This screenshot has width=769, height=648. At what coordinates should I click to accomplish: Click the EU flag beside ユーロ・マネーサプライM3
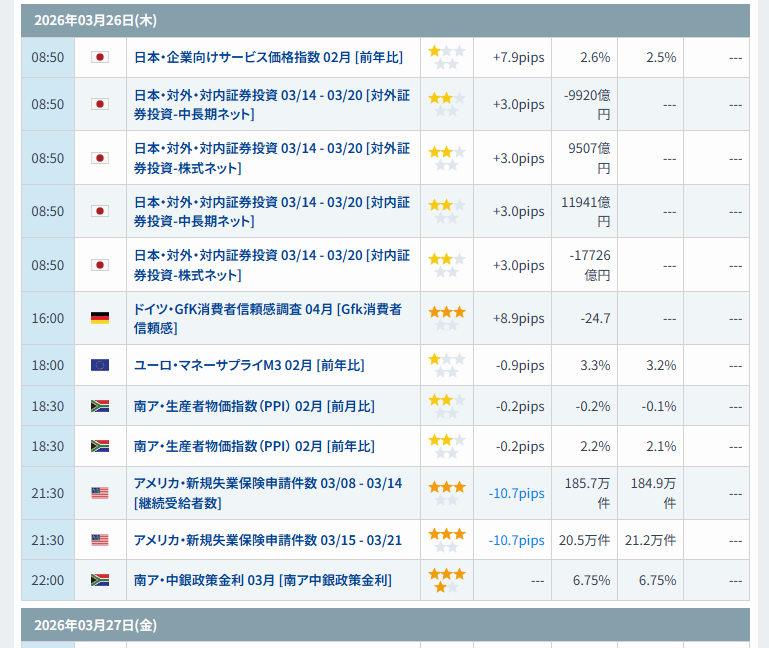click(x=100, y=365)
